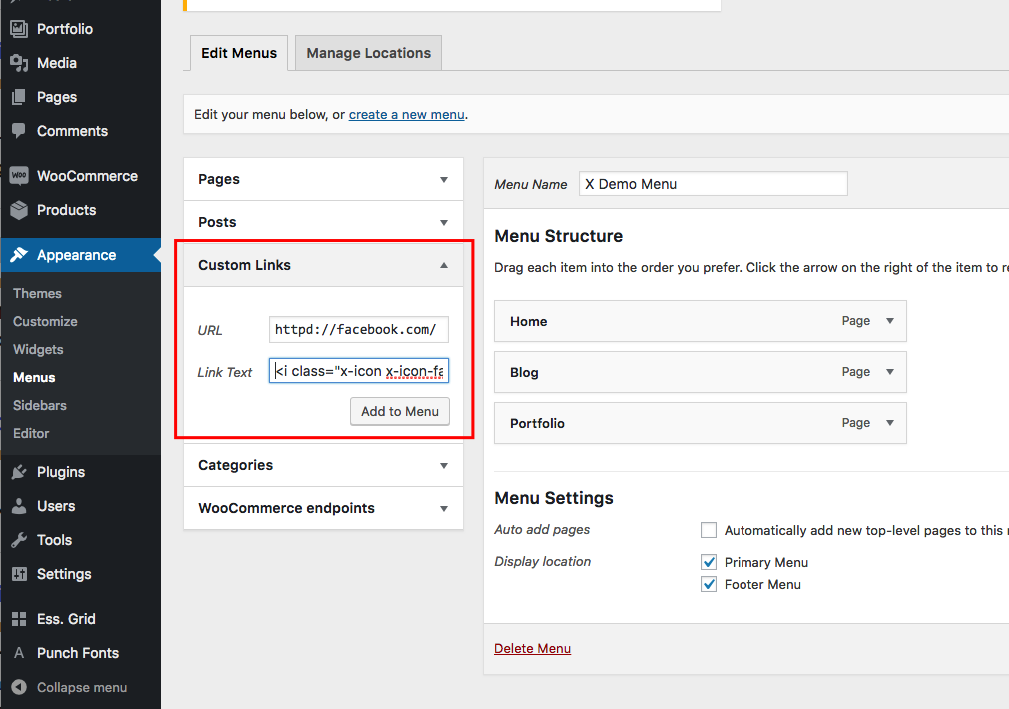Click the create a new menu link
The image size is (1009, 709).
[x=406, y=114]
